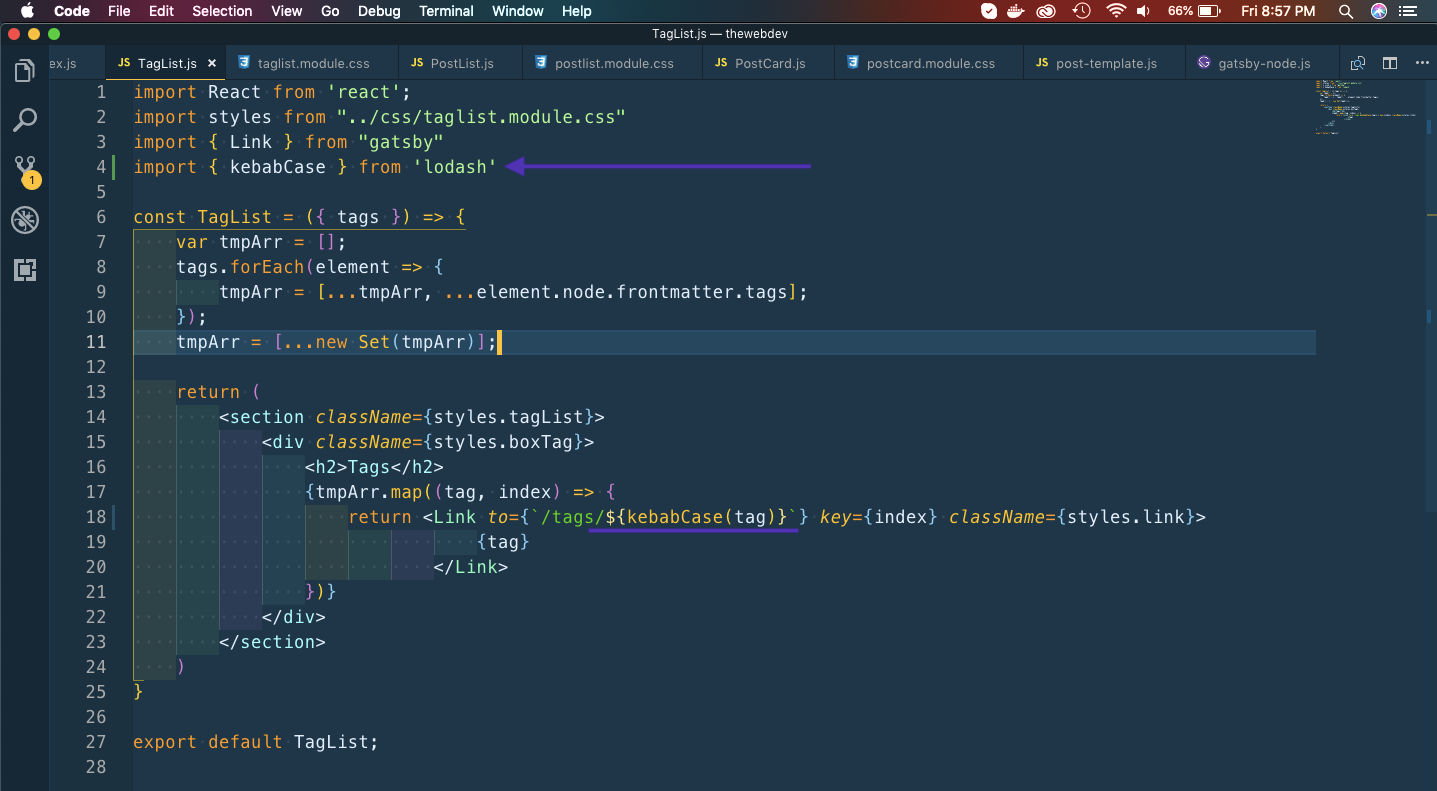
Task: Switch to the partially hidden ex.js tab
Action: point(77,63)
